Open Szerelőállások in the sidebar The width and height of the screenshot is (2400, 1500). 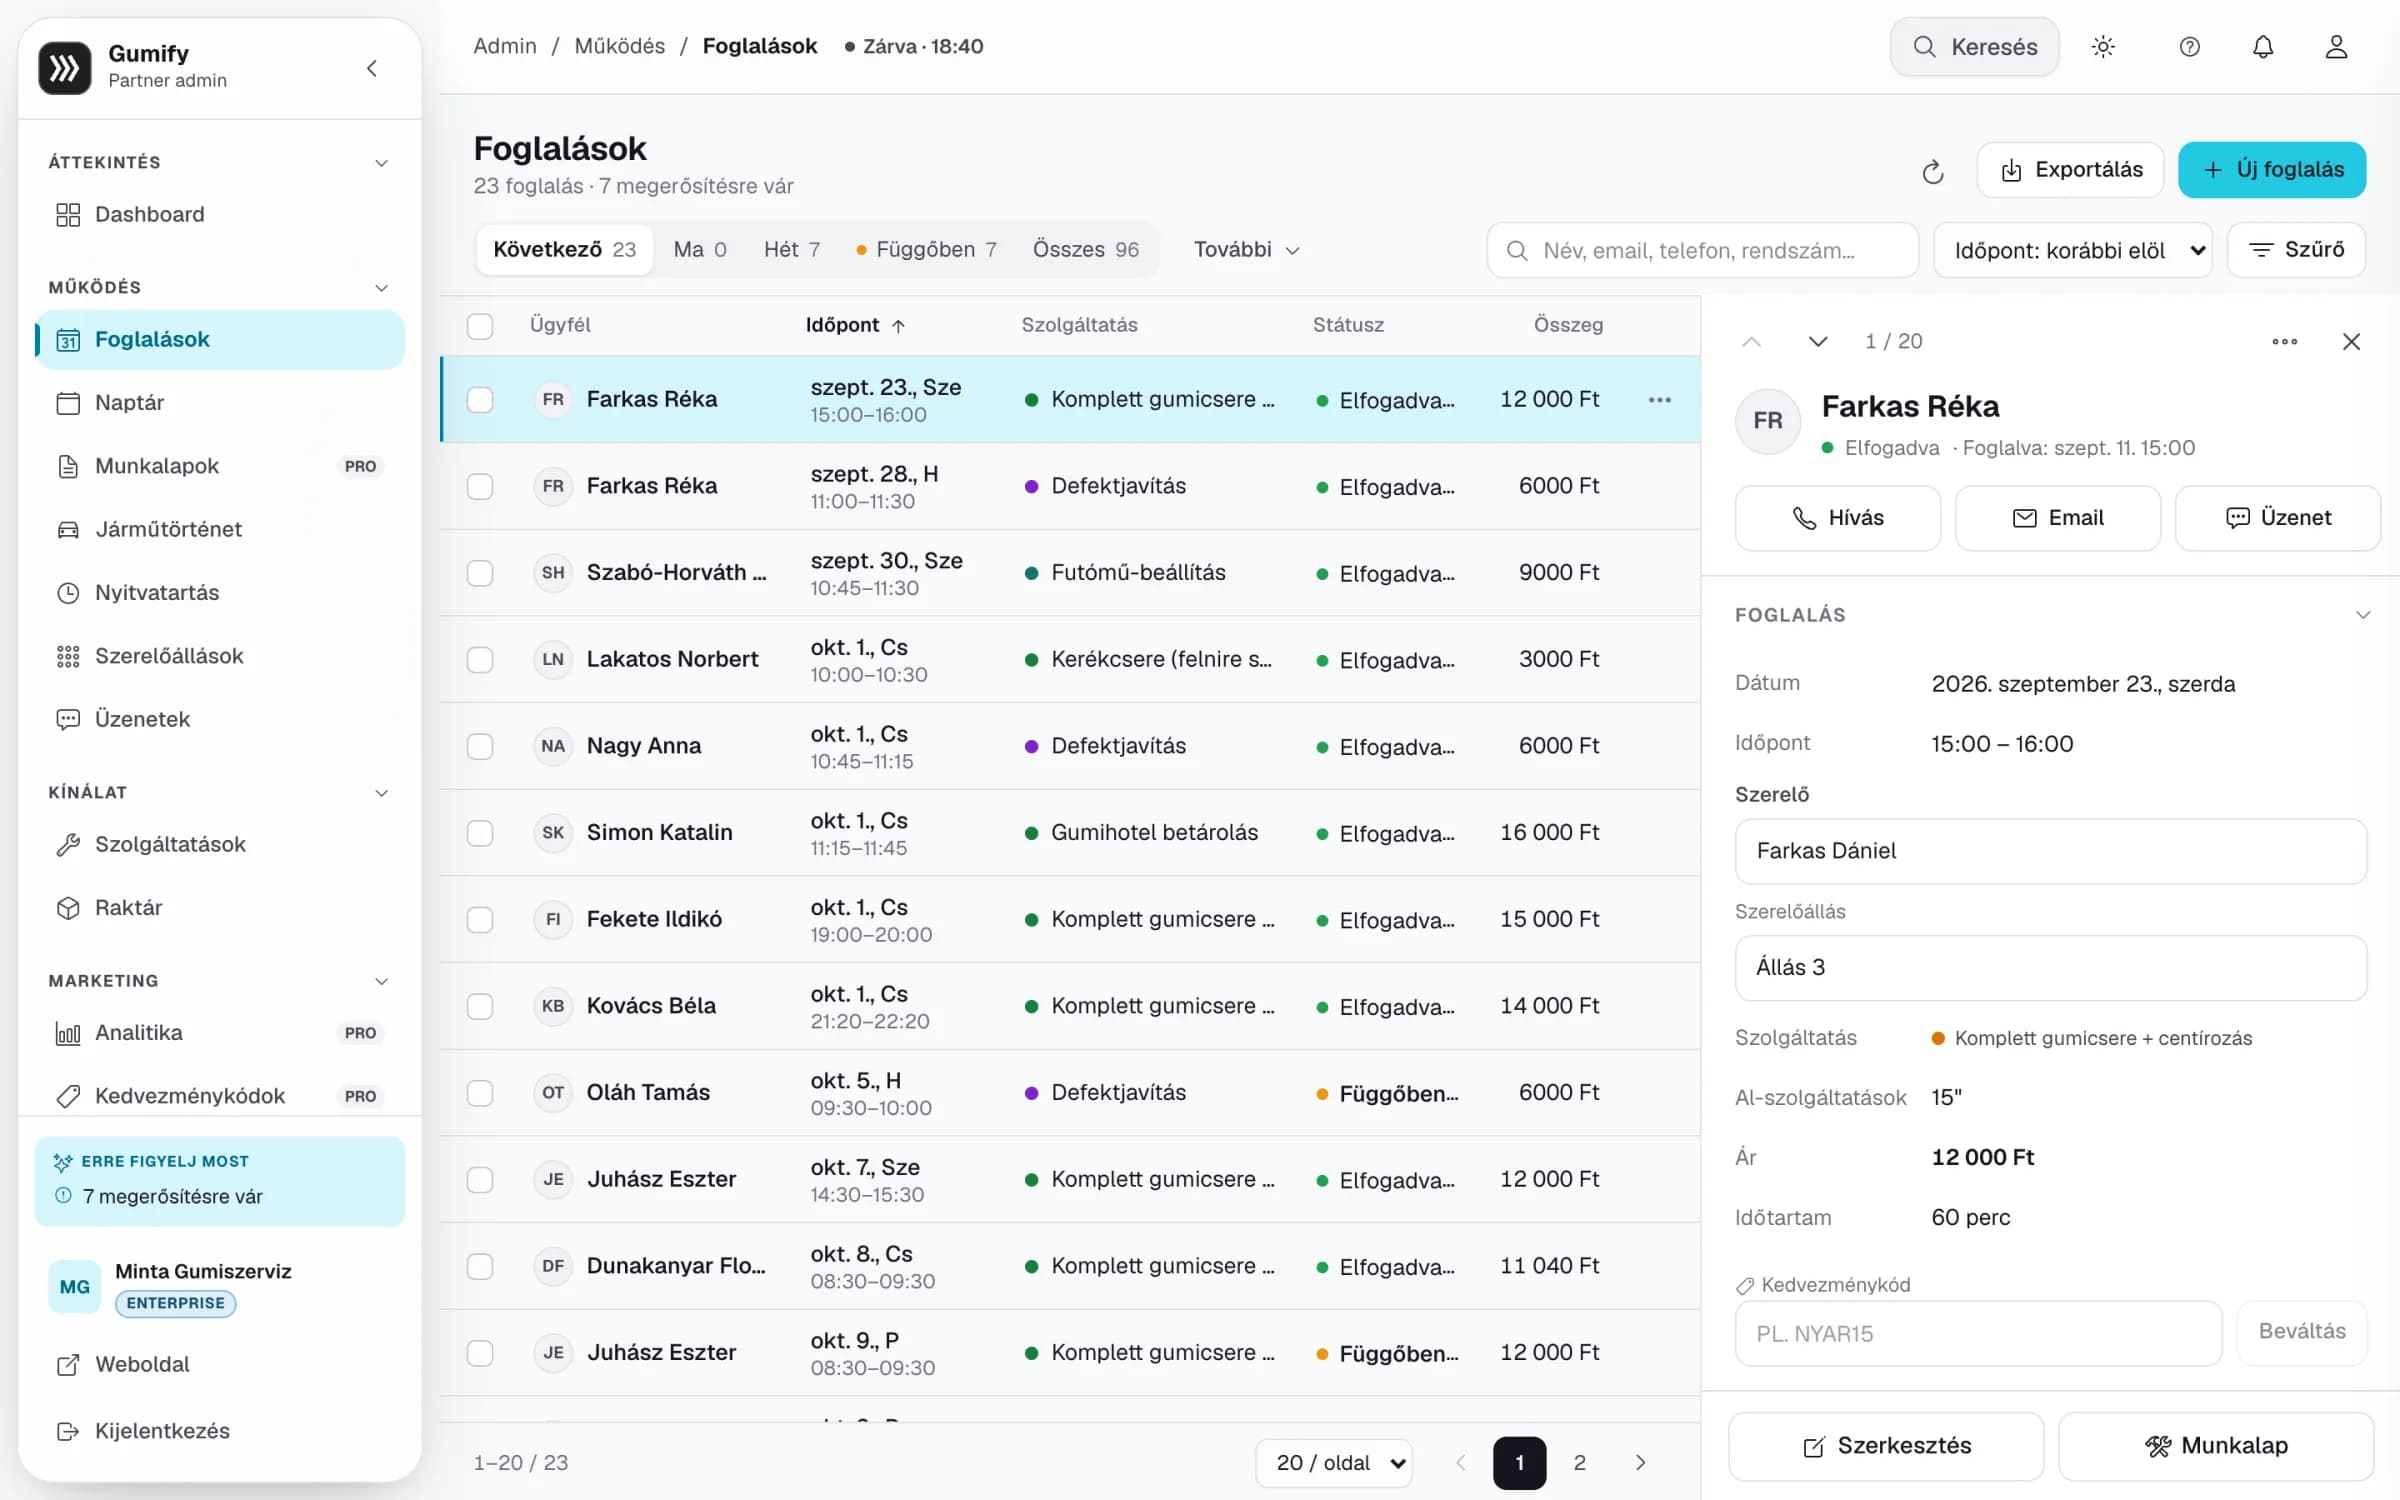220,656
